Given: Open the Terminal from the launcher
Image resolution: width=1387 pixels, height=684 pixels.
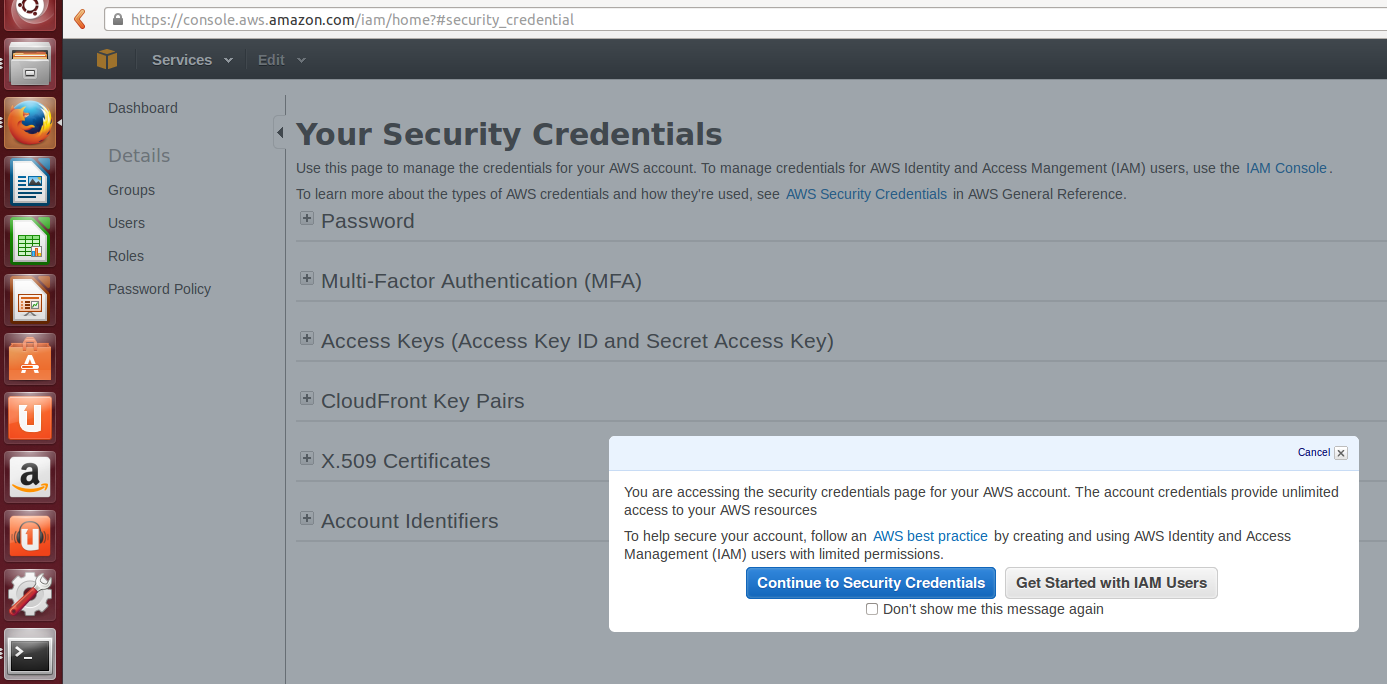Looking at the screenshot, I should tap(30, 654).
